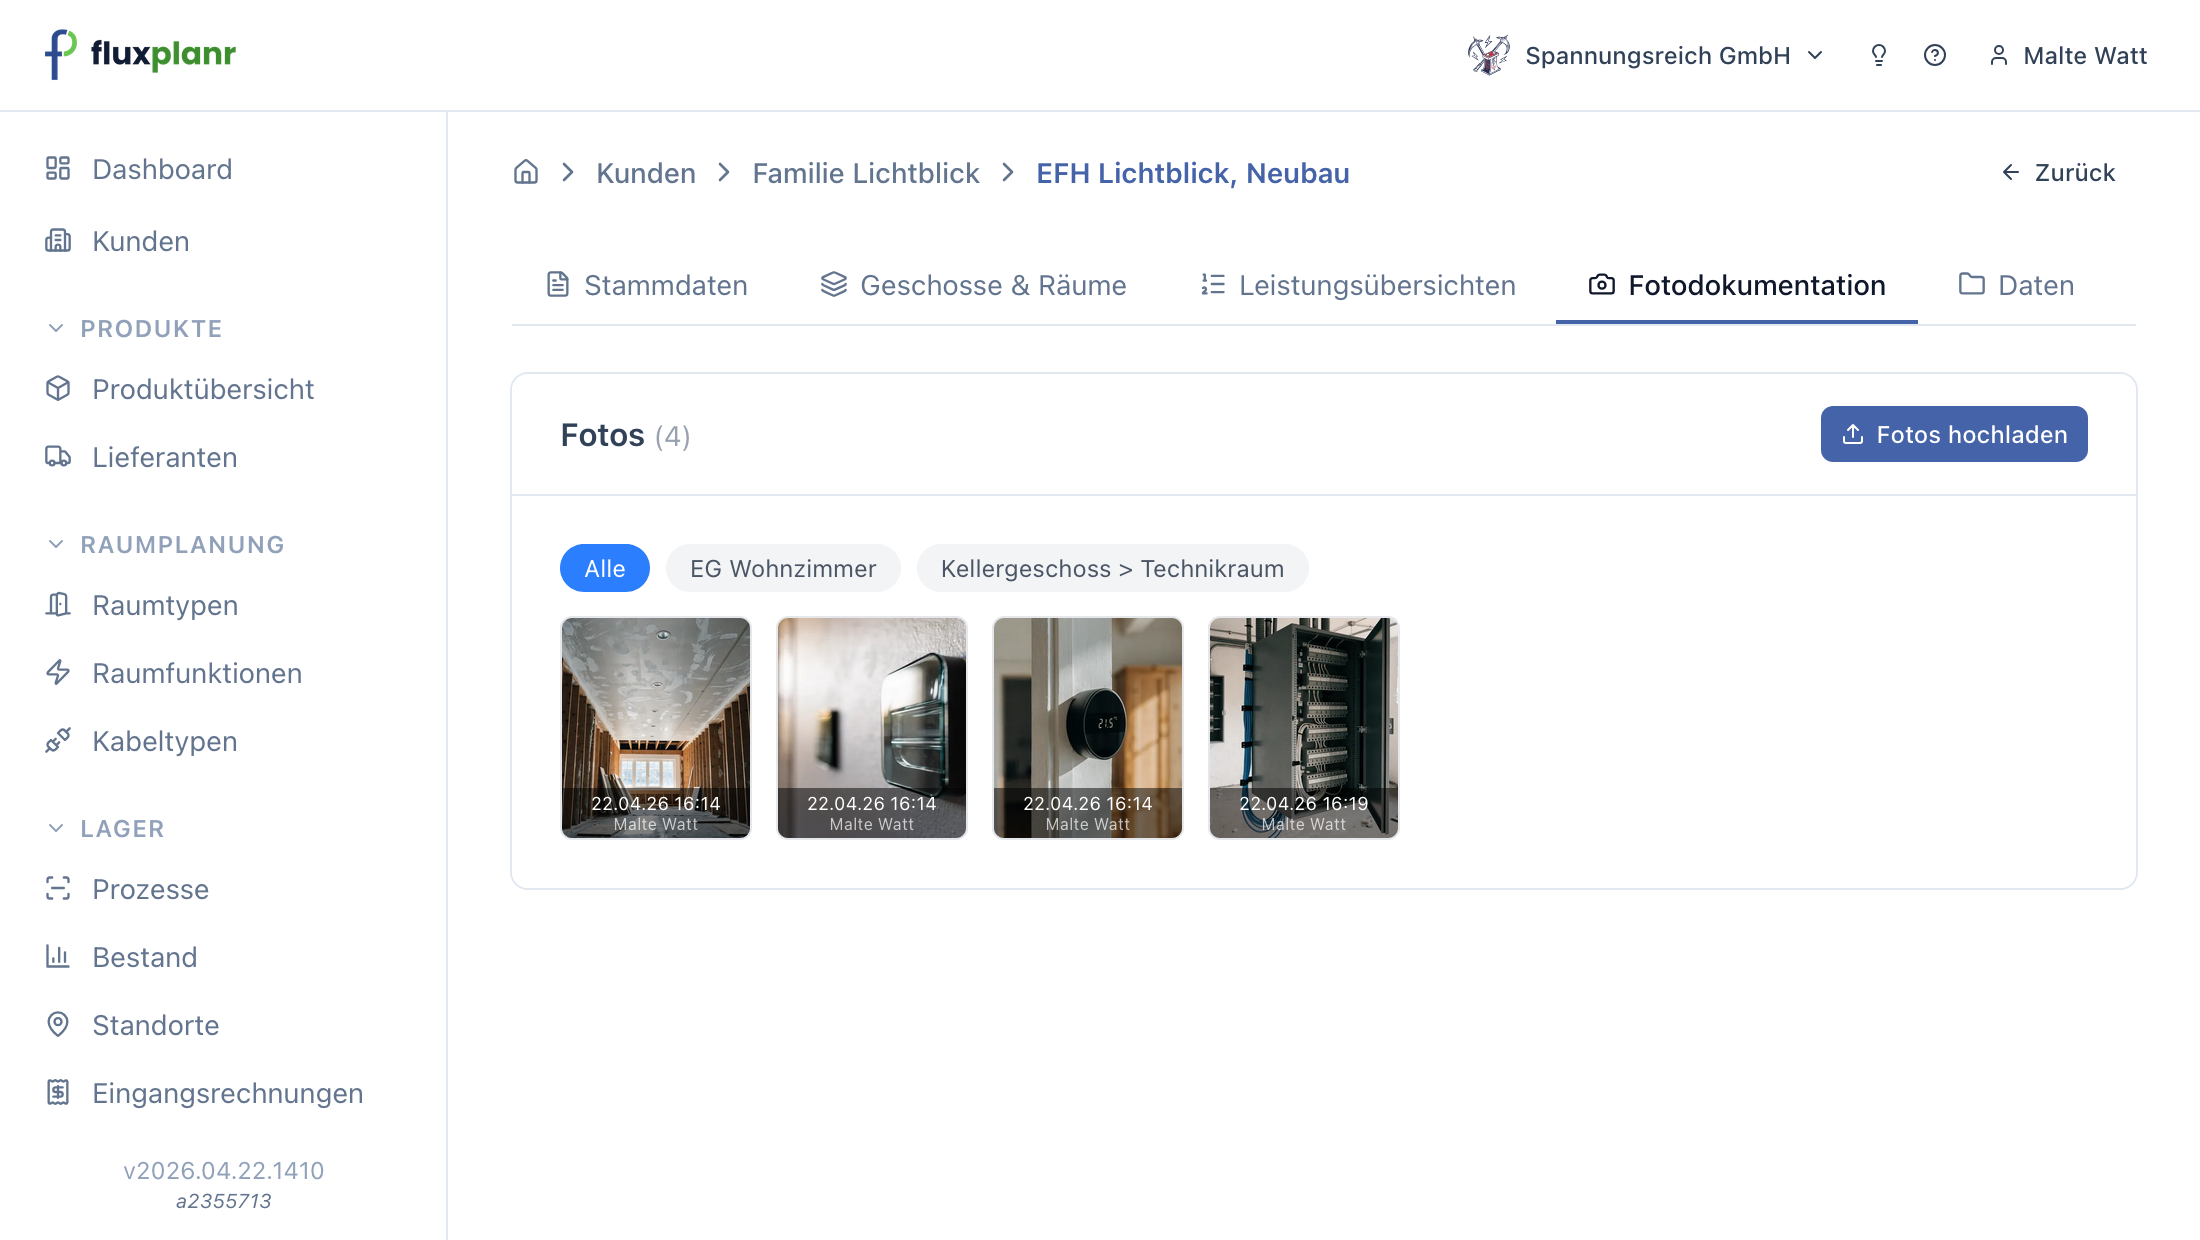Click Fotos hochladen button
Screen dimensions: 2200x1240
pos(1954,434)
